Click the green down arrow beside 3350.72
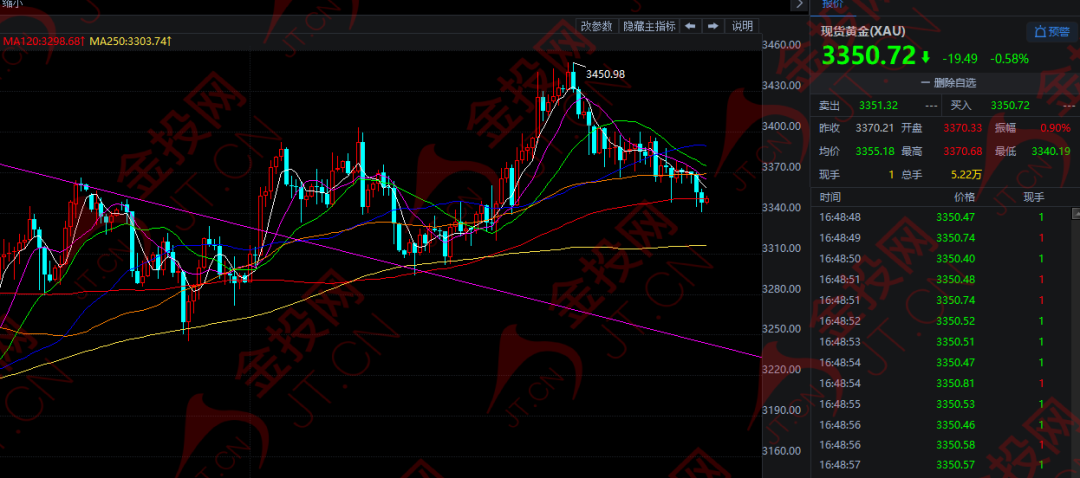The height and width of the screenshot is (478, 1080). click(926, 57)
